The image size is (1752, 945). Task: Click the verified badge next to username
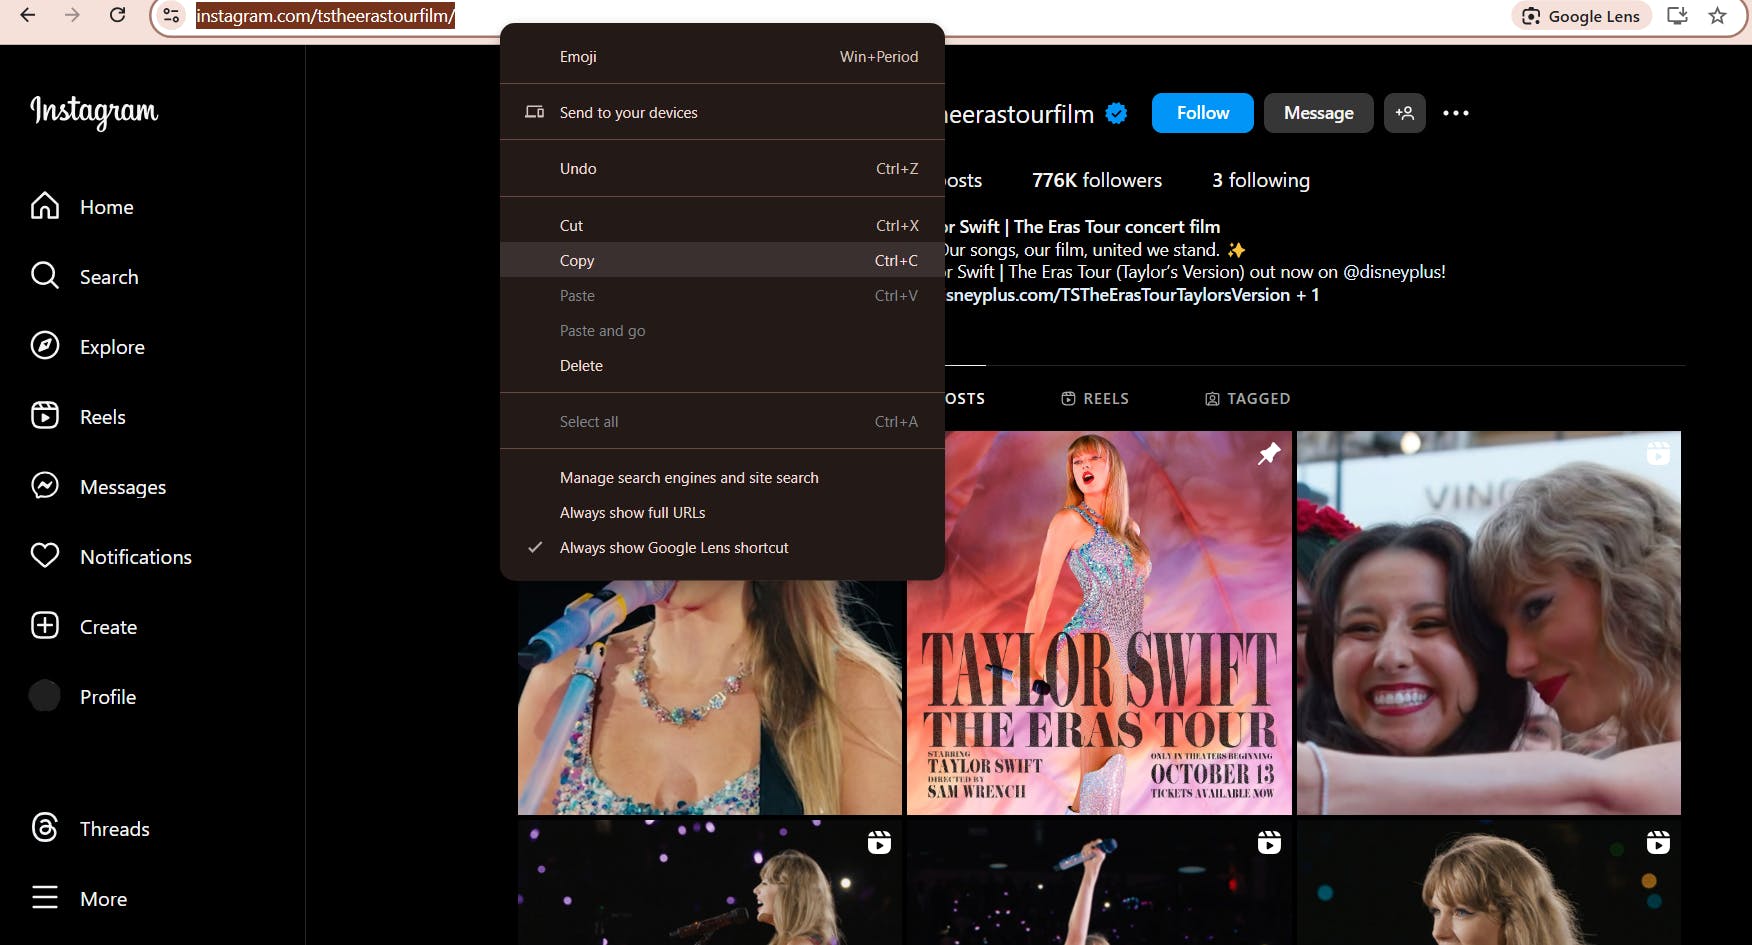1117,114
